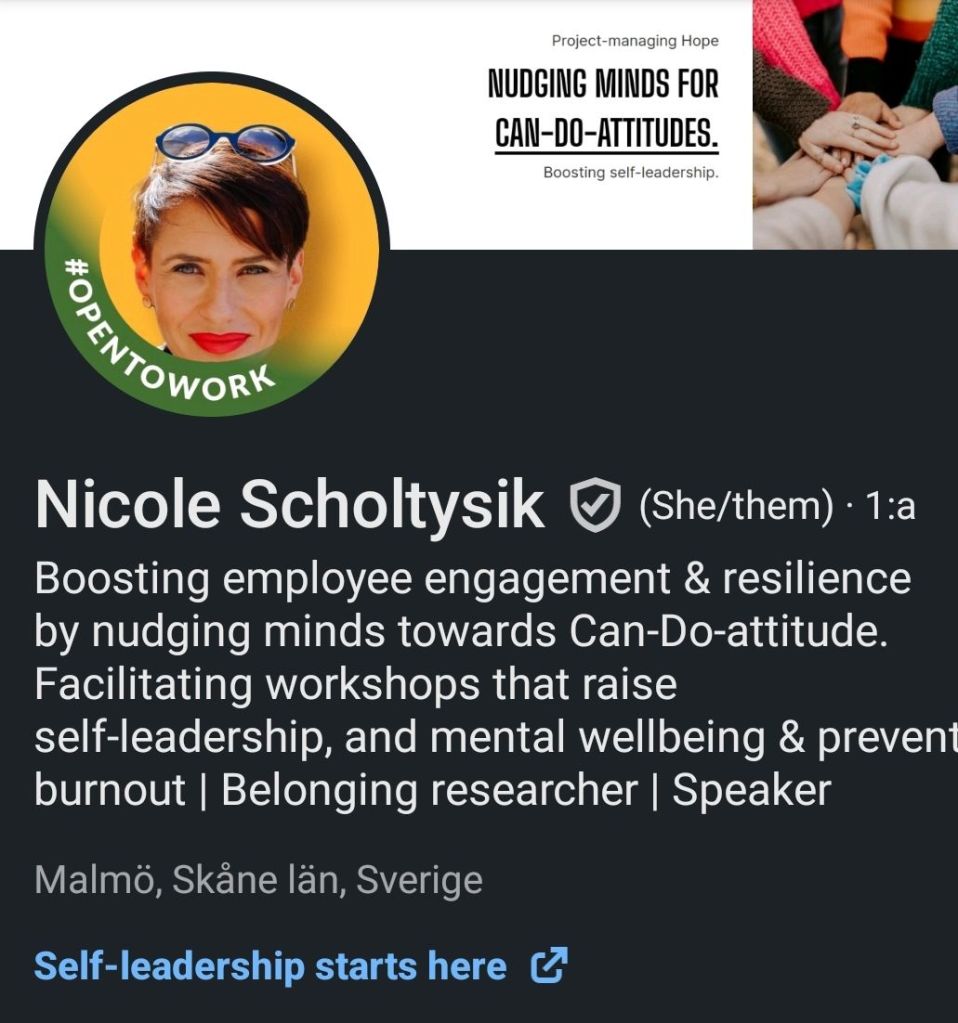This screenshot has height=1023, width=958.
Task: Open the stacked hands banner photo
Action: pyautogui.click(x=855, y=124)
